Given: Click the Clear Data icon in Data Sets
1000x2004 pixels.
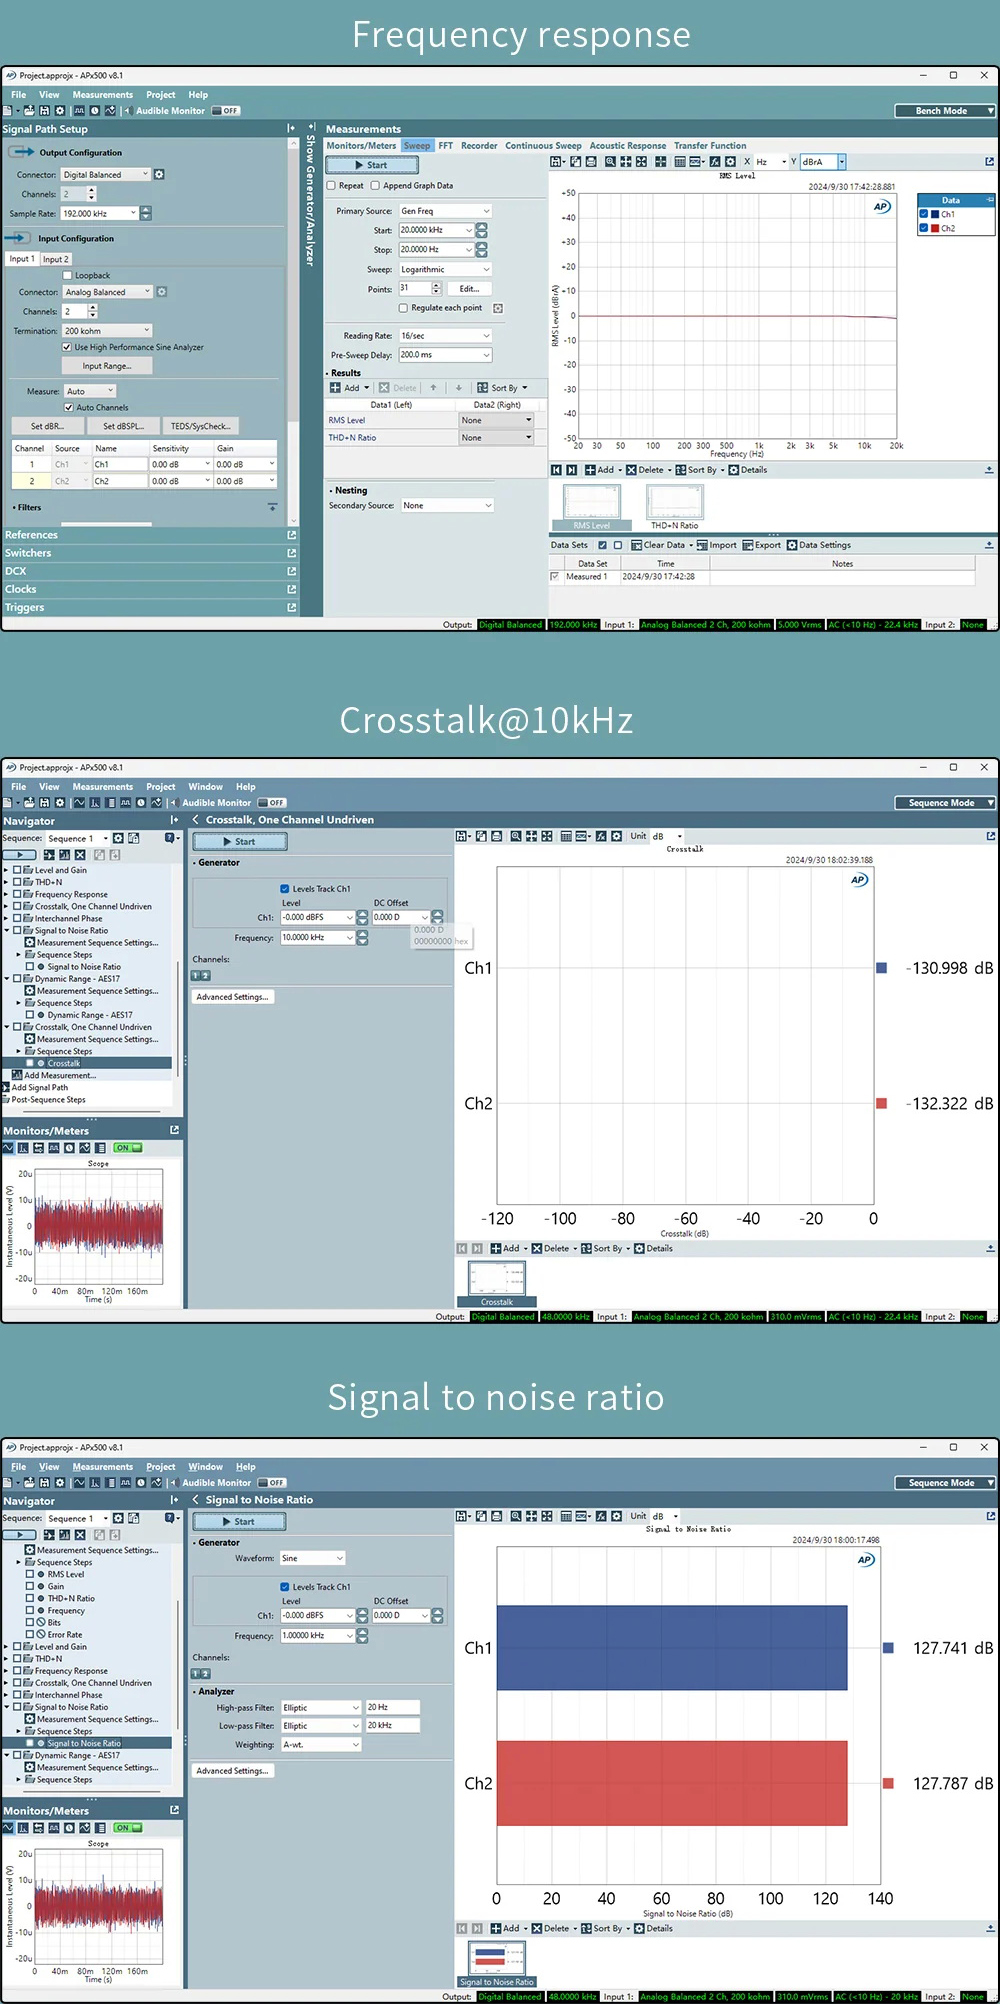Looking at the screenshot, I should 637,546.
